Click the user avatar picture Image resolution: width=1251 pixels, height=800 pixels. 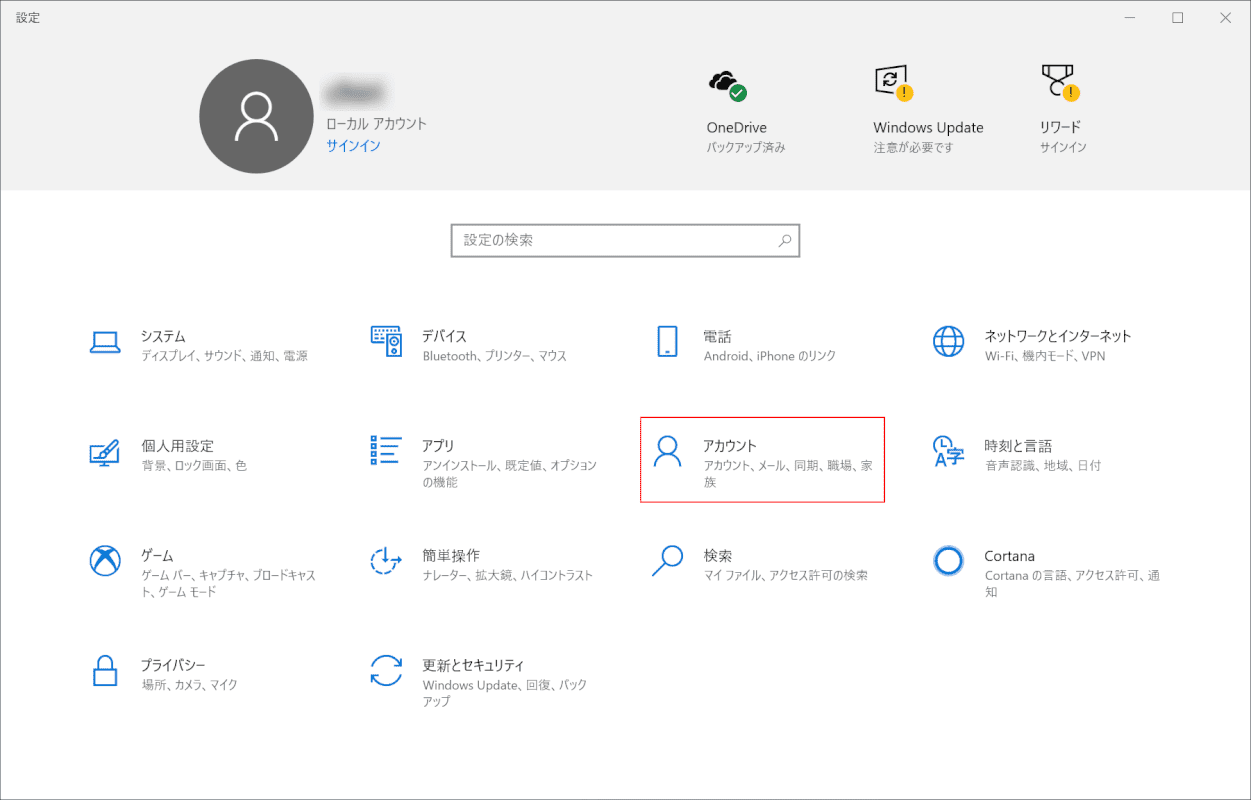(257, 116)
